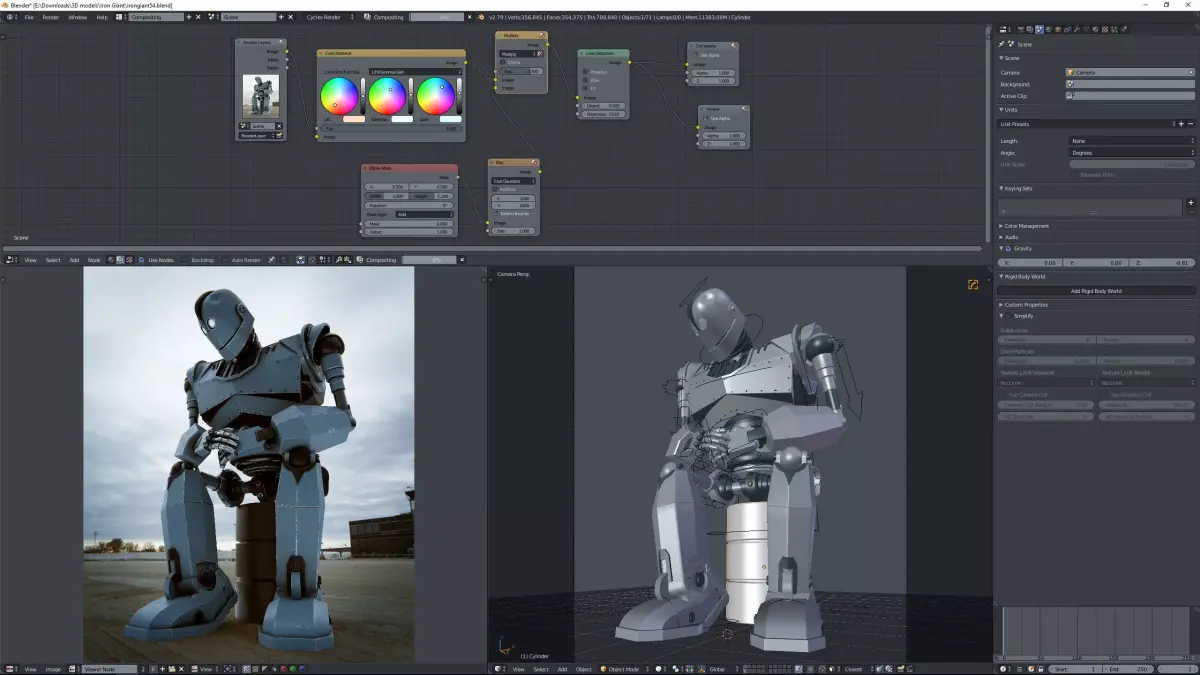This screenshot has height=675, width=1200.
Task: Open Correction Formula dropdown
Action: [415, 72]
